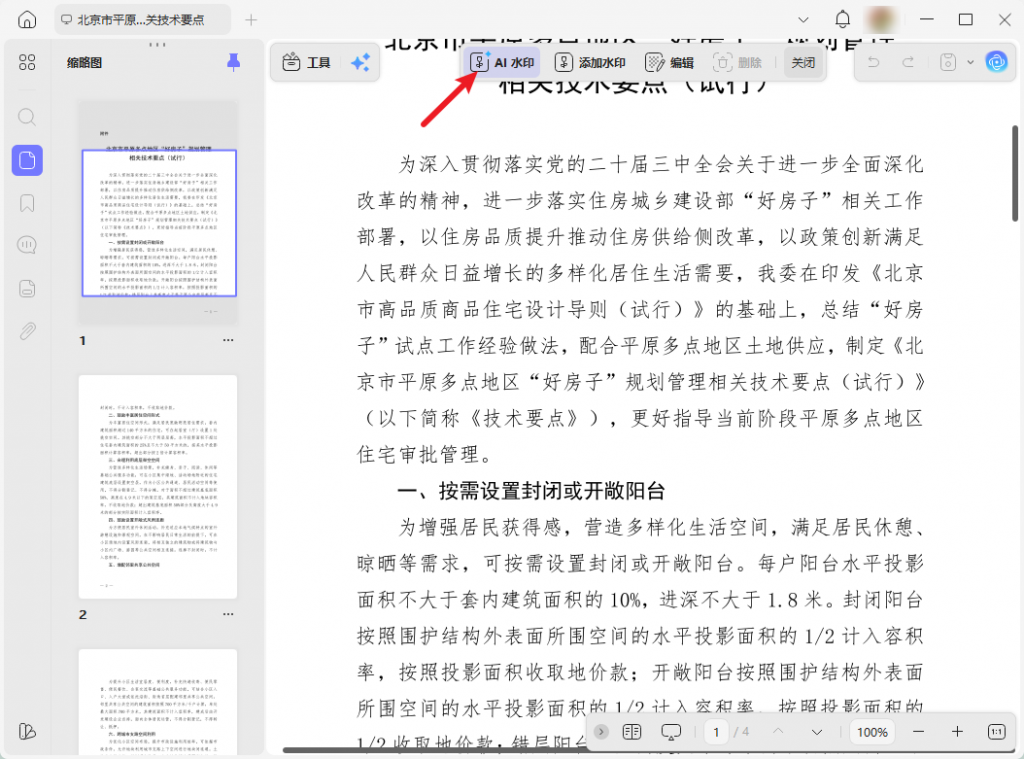This screenshot has width=1024, height=759.
Task: Click the AI 水印 watermark button
Action: 501,62
